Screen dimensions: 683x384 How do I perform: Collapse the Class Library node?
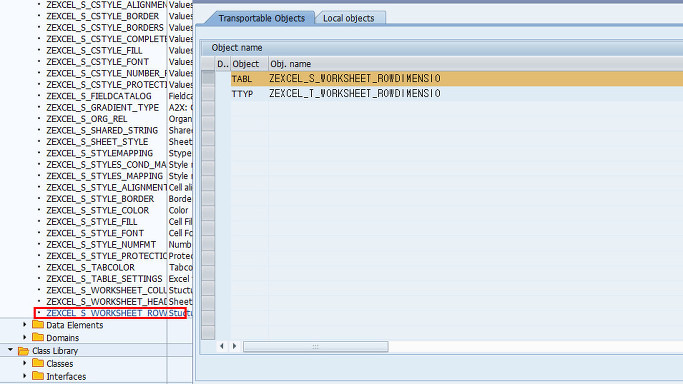tap(10, 350)
